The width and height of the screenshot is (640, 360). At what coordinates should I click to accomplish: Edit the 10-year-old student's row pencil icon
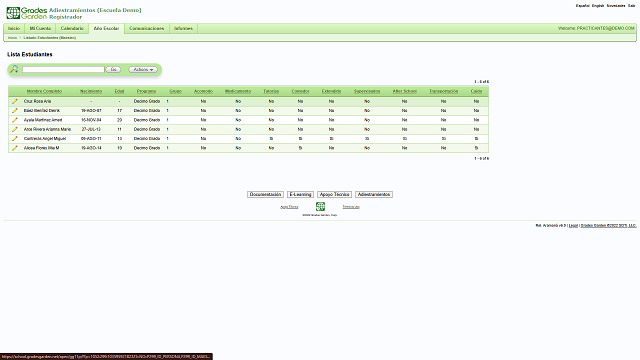pyautogui.click(x=15, y=148)
